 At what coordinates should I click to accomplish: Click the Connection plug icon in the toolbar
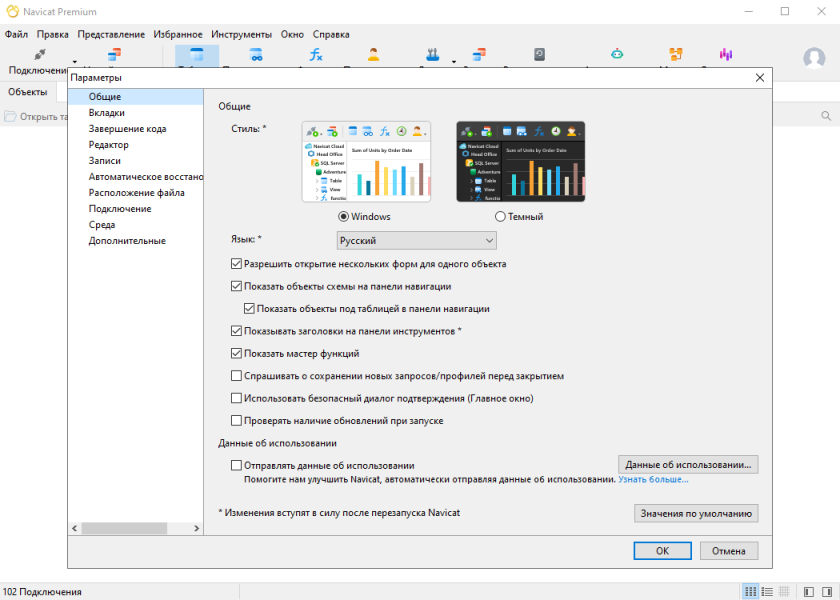[40, 54]
